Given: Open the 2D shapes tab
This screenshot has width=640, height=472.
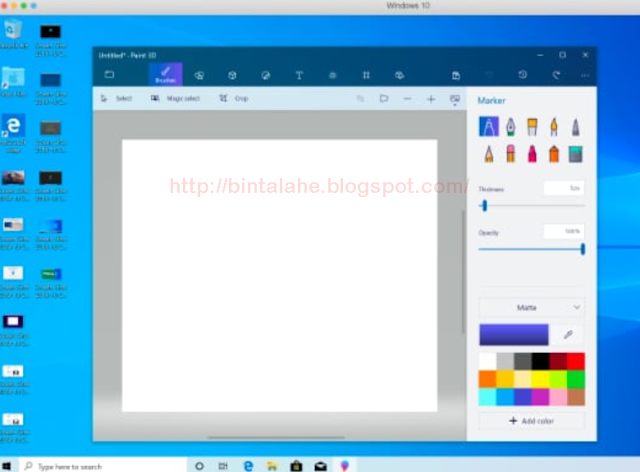Looking at the screenshot, I should tap(199, 75).
